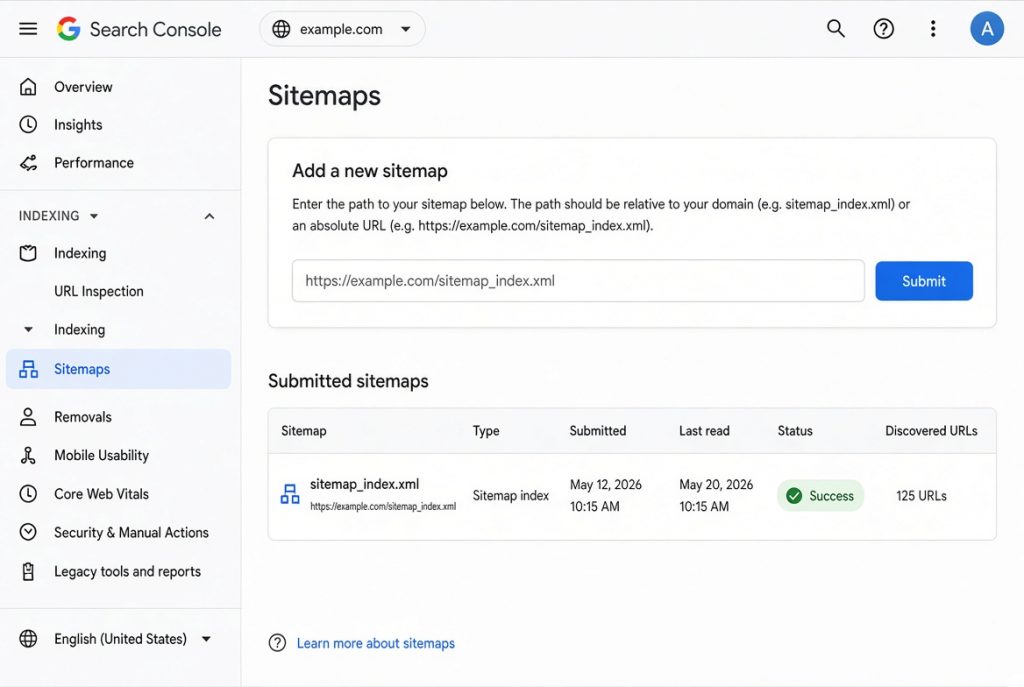The height and width of the screenshot is (687, 1024).
Task: Click the Last read column header
Action: pos(704,431)
